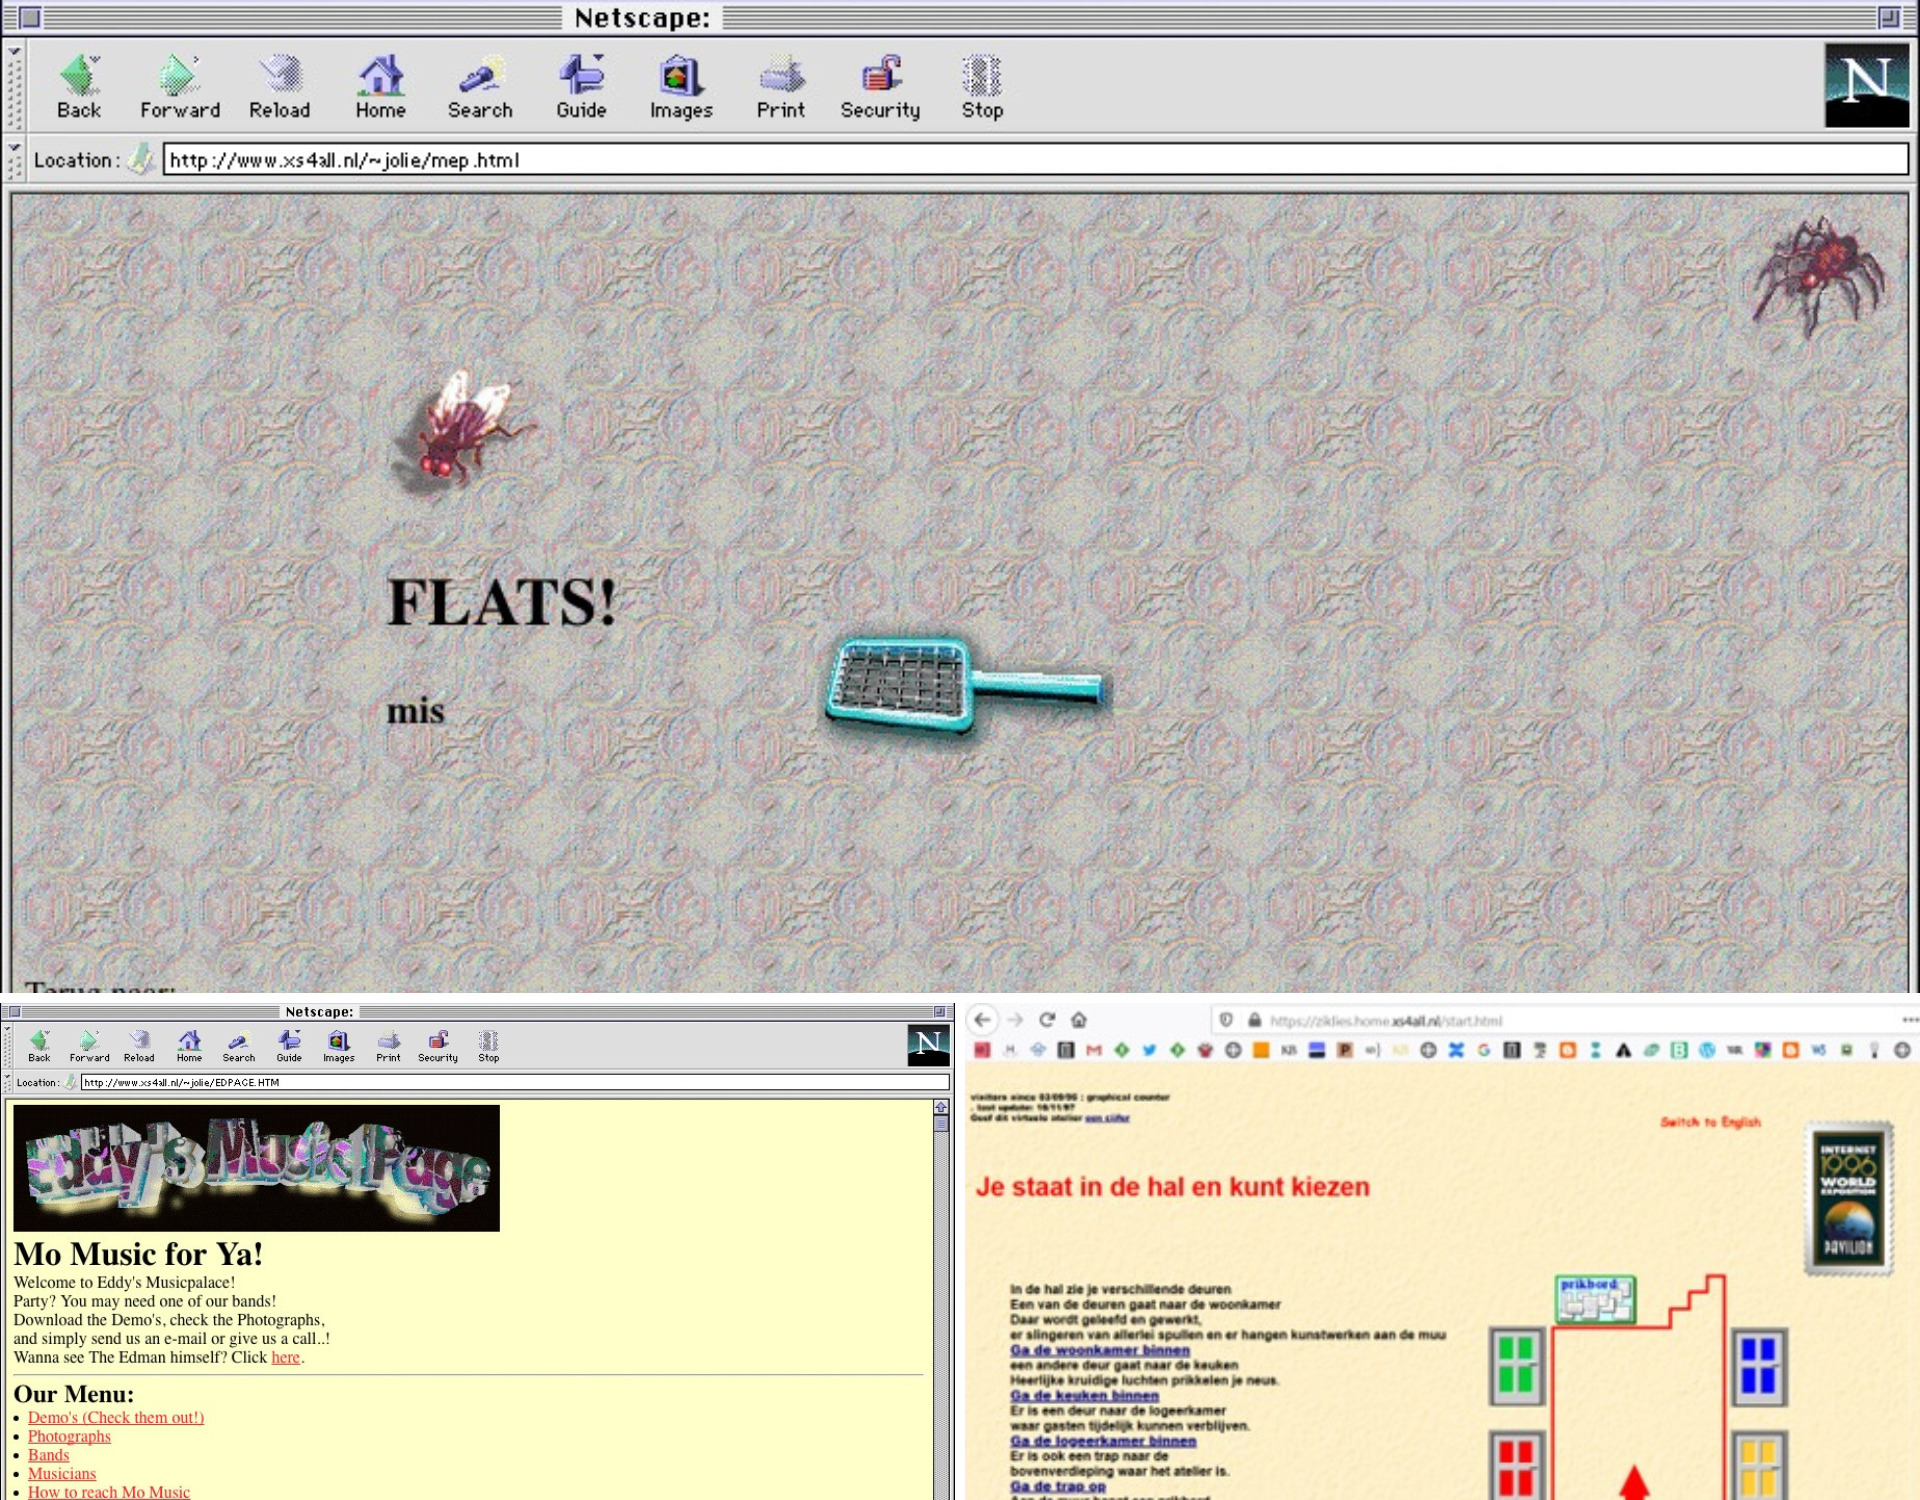Open Firefox page actions ellipsis menu
The image size is (1920, 1500).
pyautogui.click(x=1909, y=1020)
